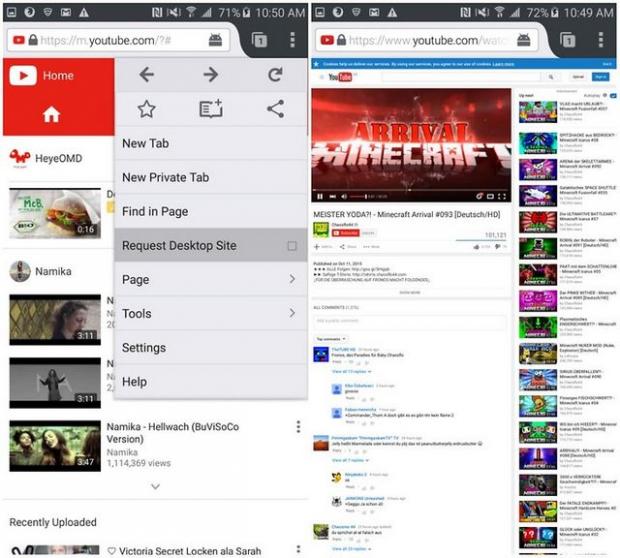Bookmark the page with the star icon
620x558 pixels.
tap(146, 110)
